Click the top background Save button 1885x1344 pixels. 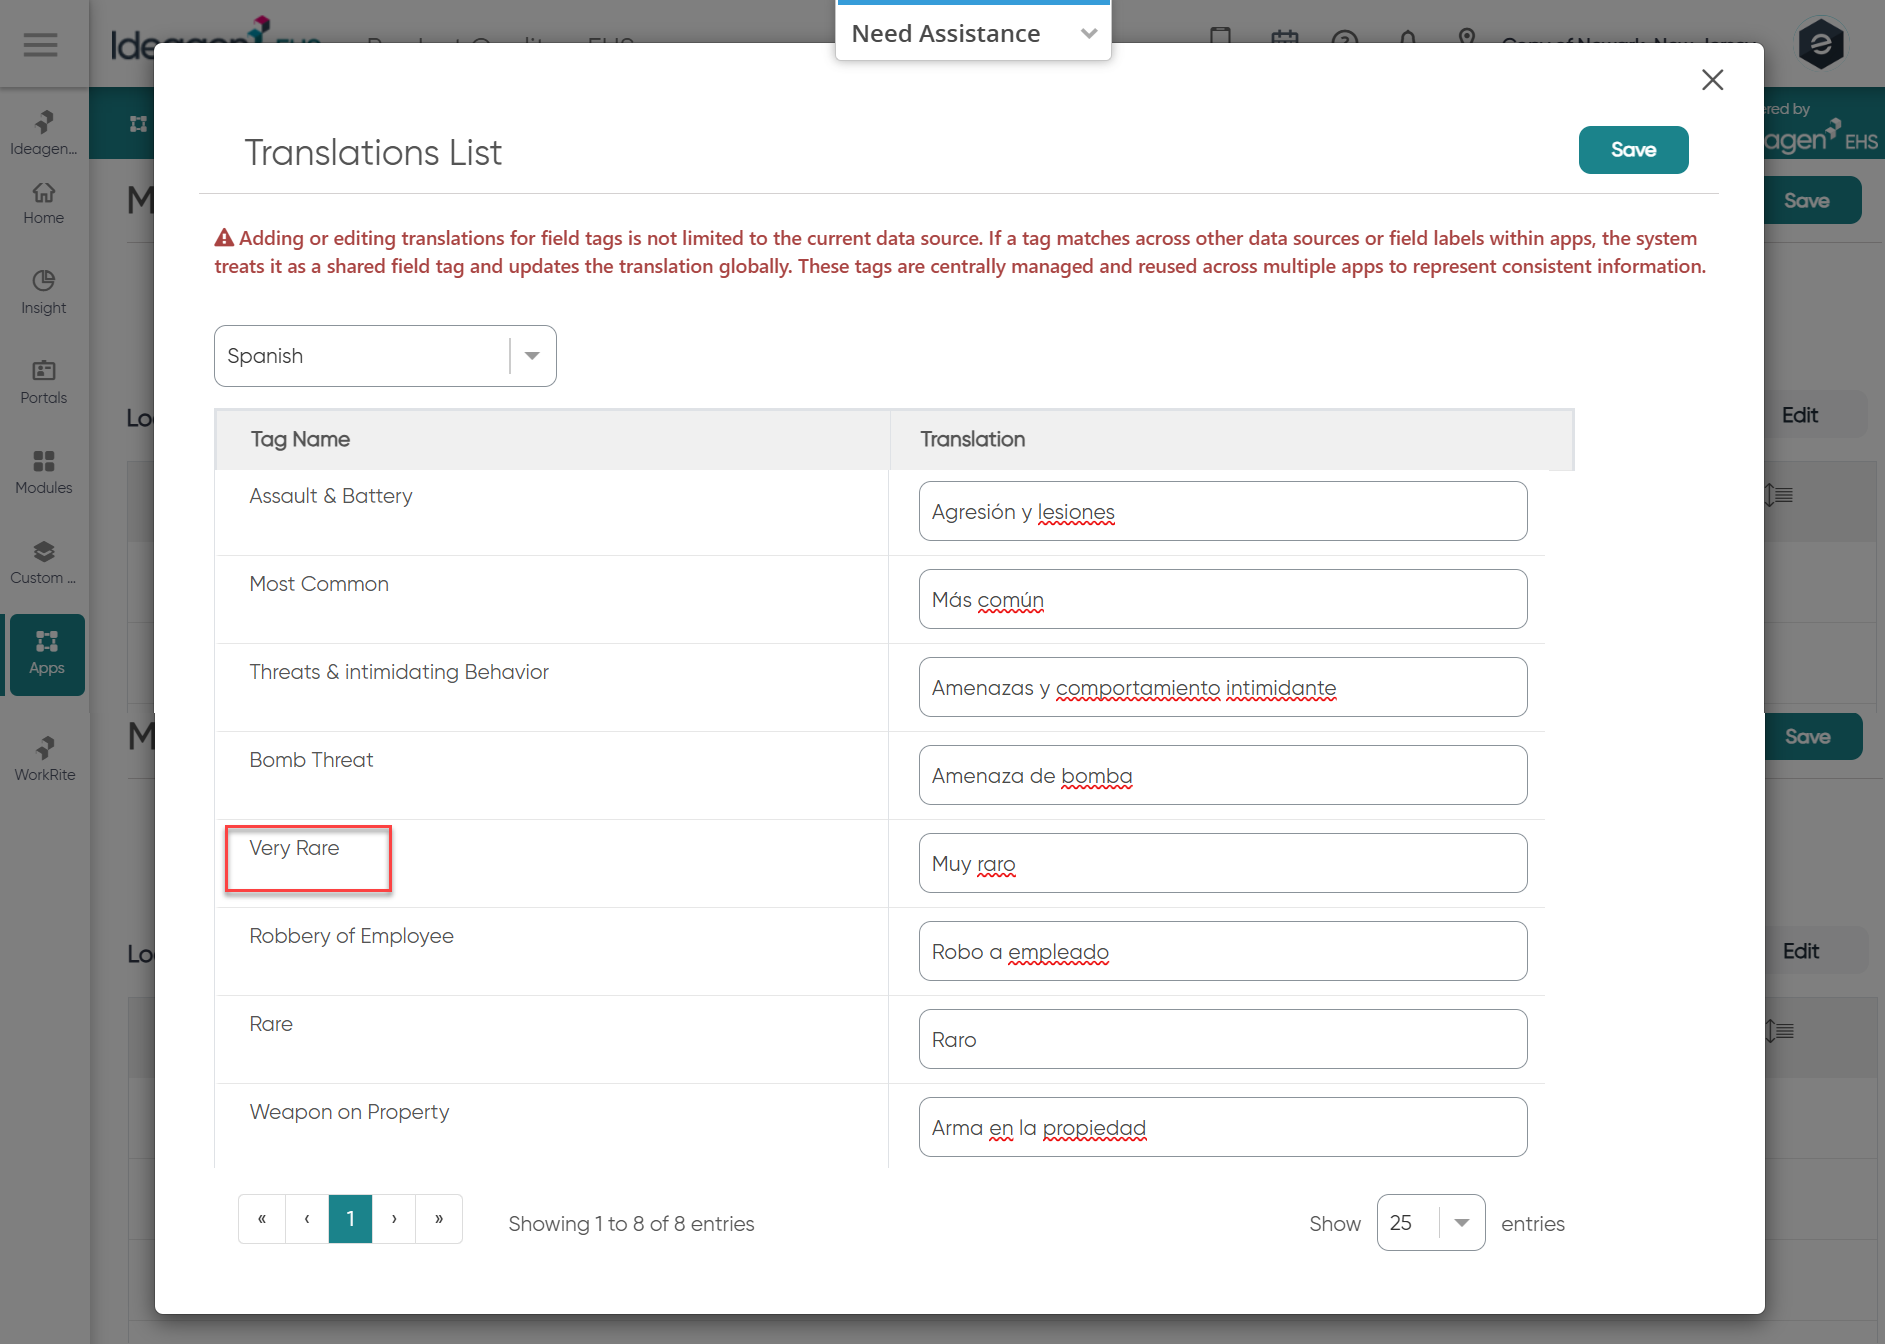point(1811,201)
